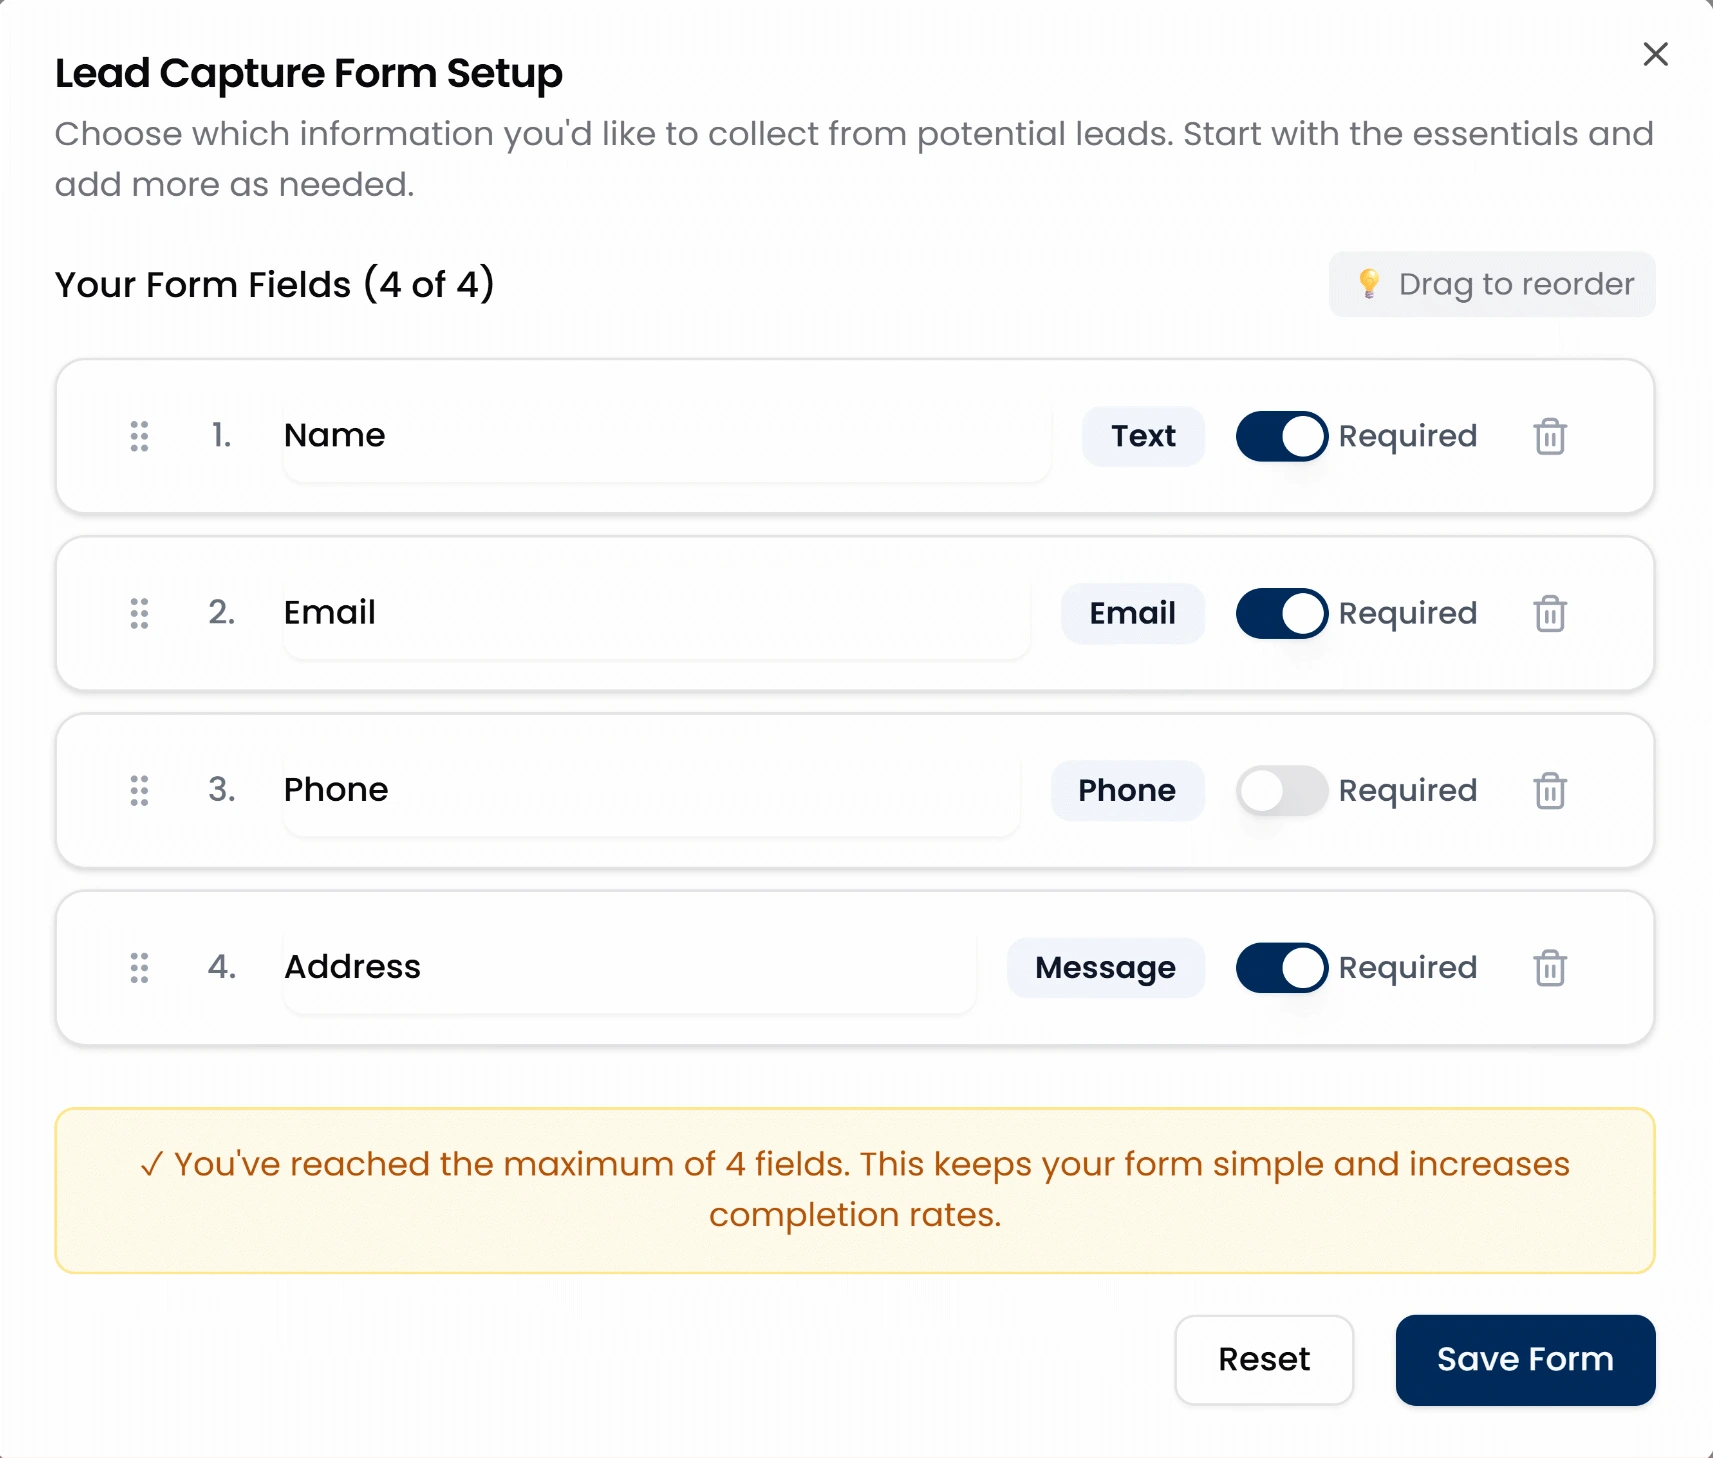The width and height of the screenshot is (1713, 1459).
Task: Disable Required for the Address field
Action: click(x=1281, y=967)
